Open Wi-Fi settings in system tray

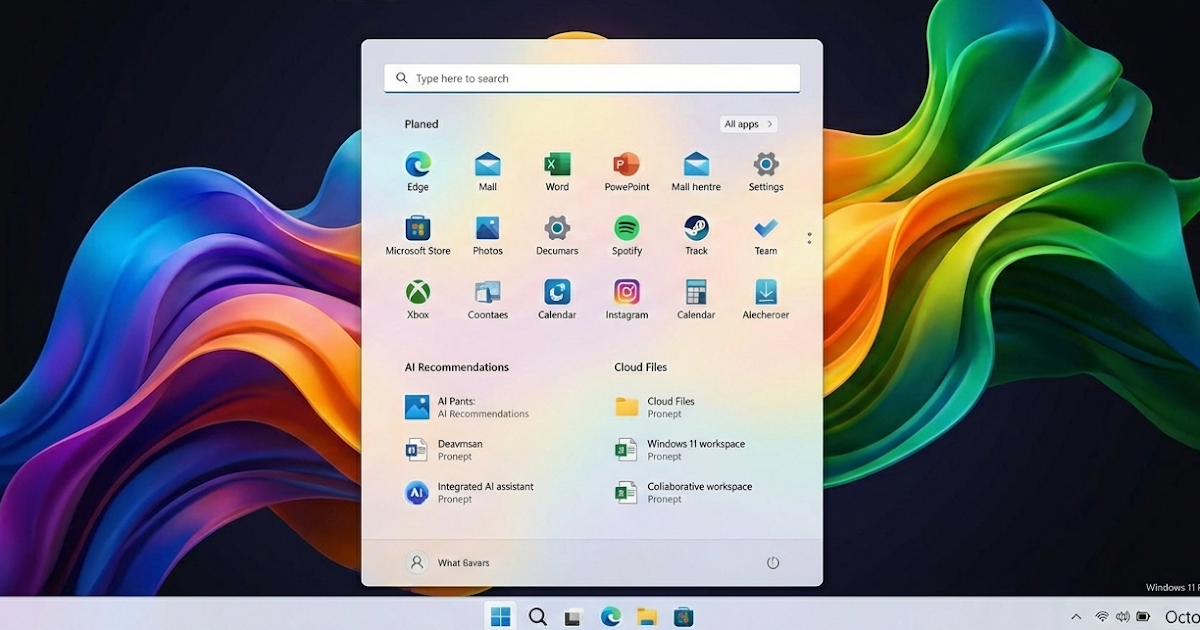[1102, 617]
